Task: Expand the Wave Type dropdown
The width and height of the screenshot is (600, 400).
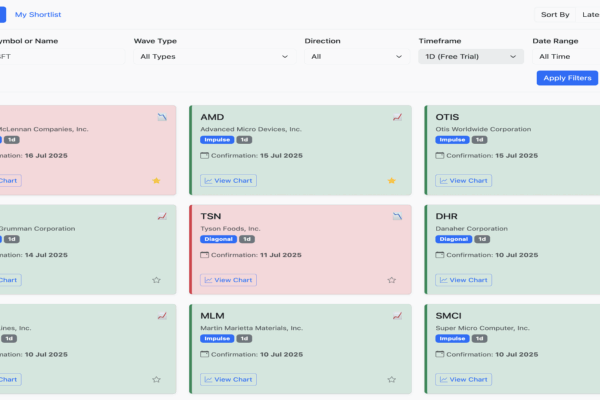Action: pos(214,57)
